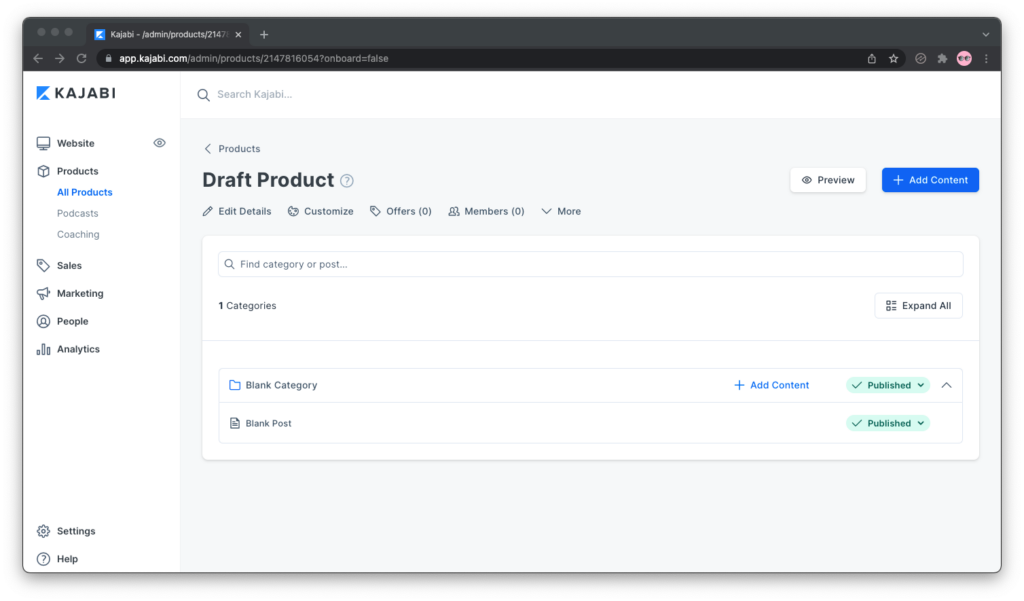Click the browser back arrow

point(39,59)
